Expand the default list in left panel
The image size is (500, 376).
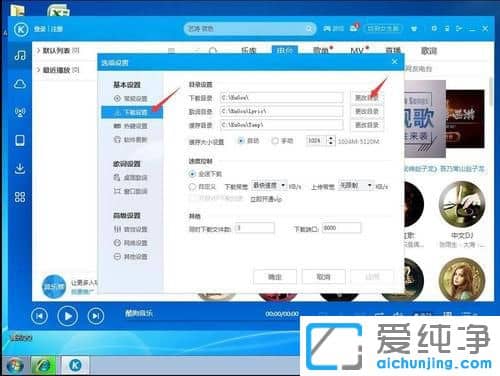(x=38, y=51)
